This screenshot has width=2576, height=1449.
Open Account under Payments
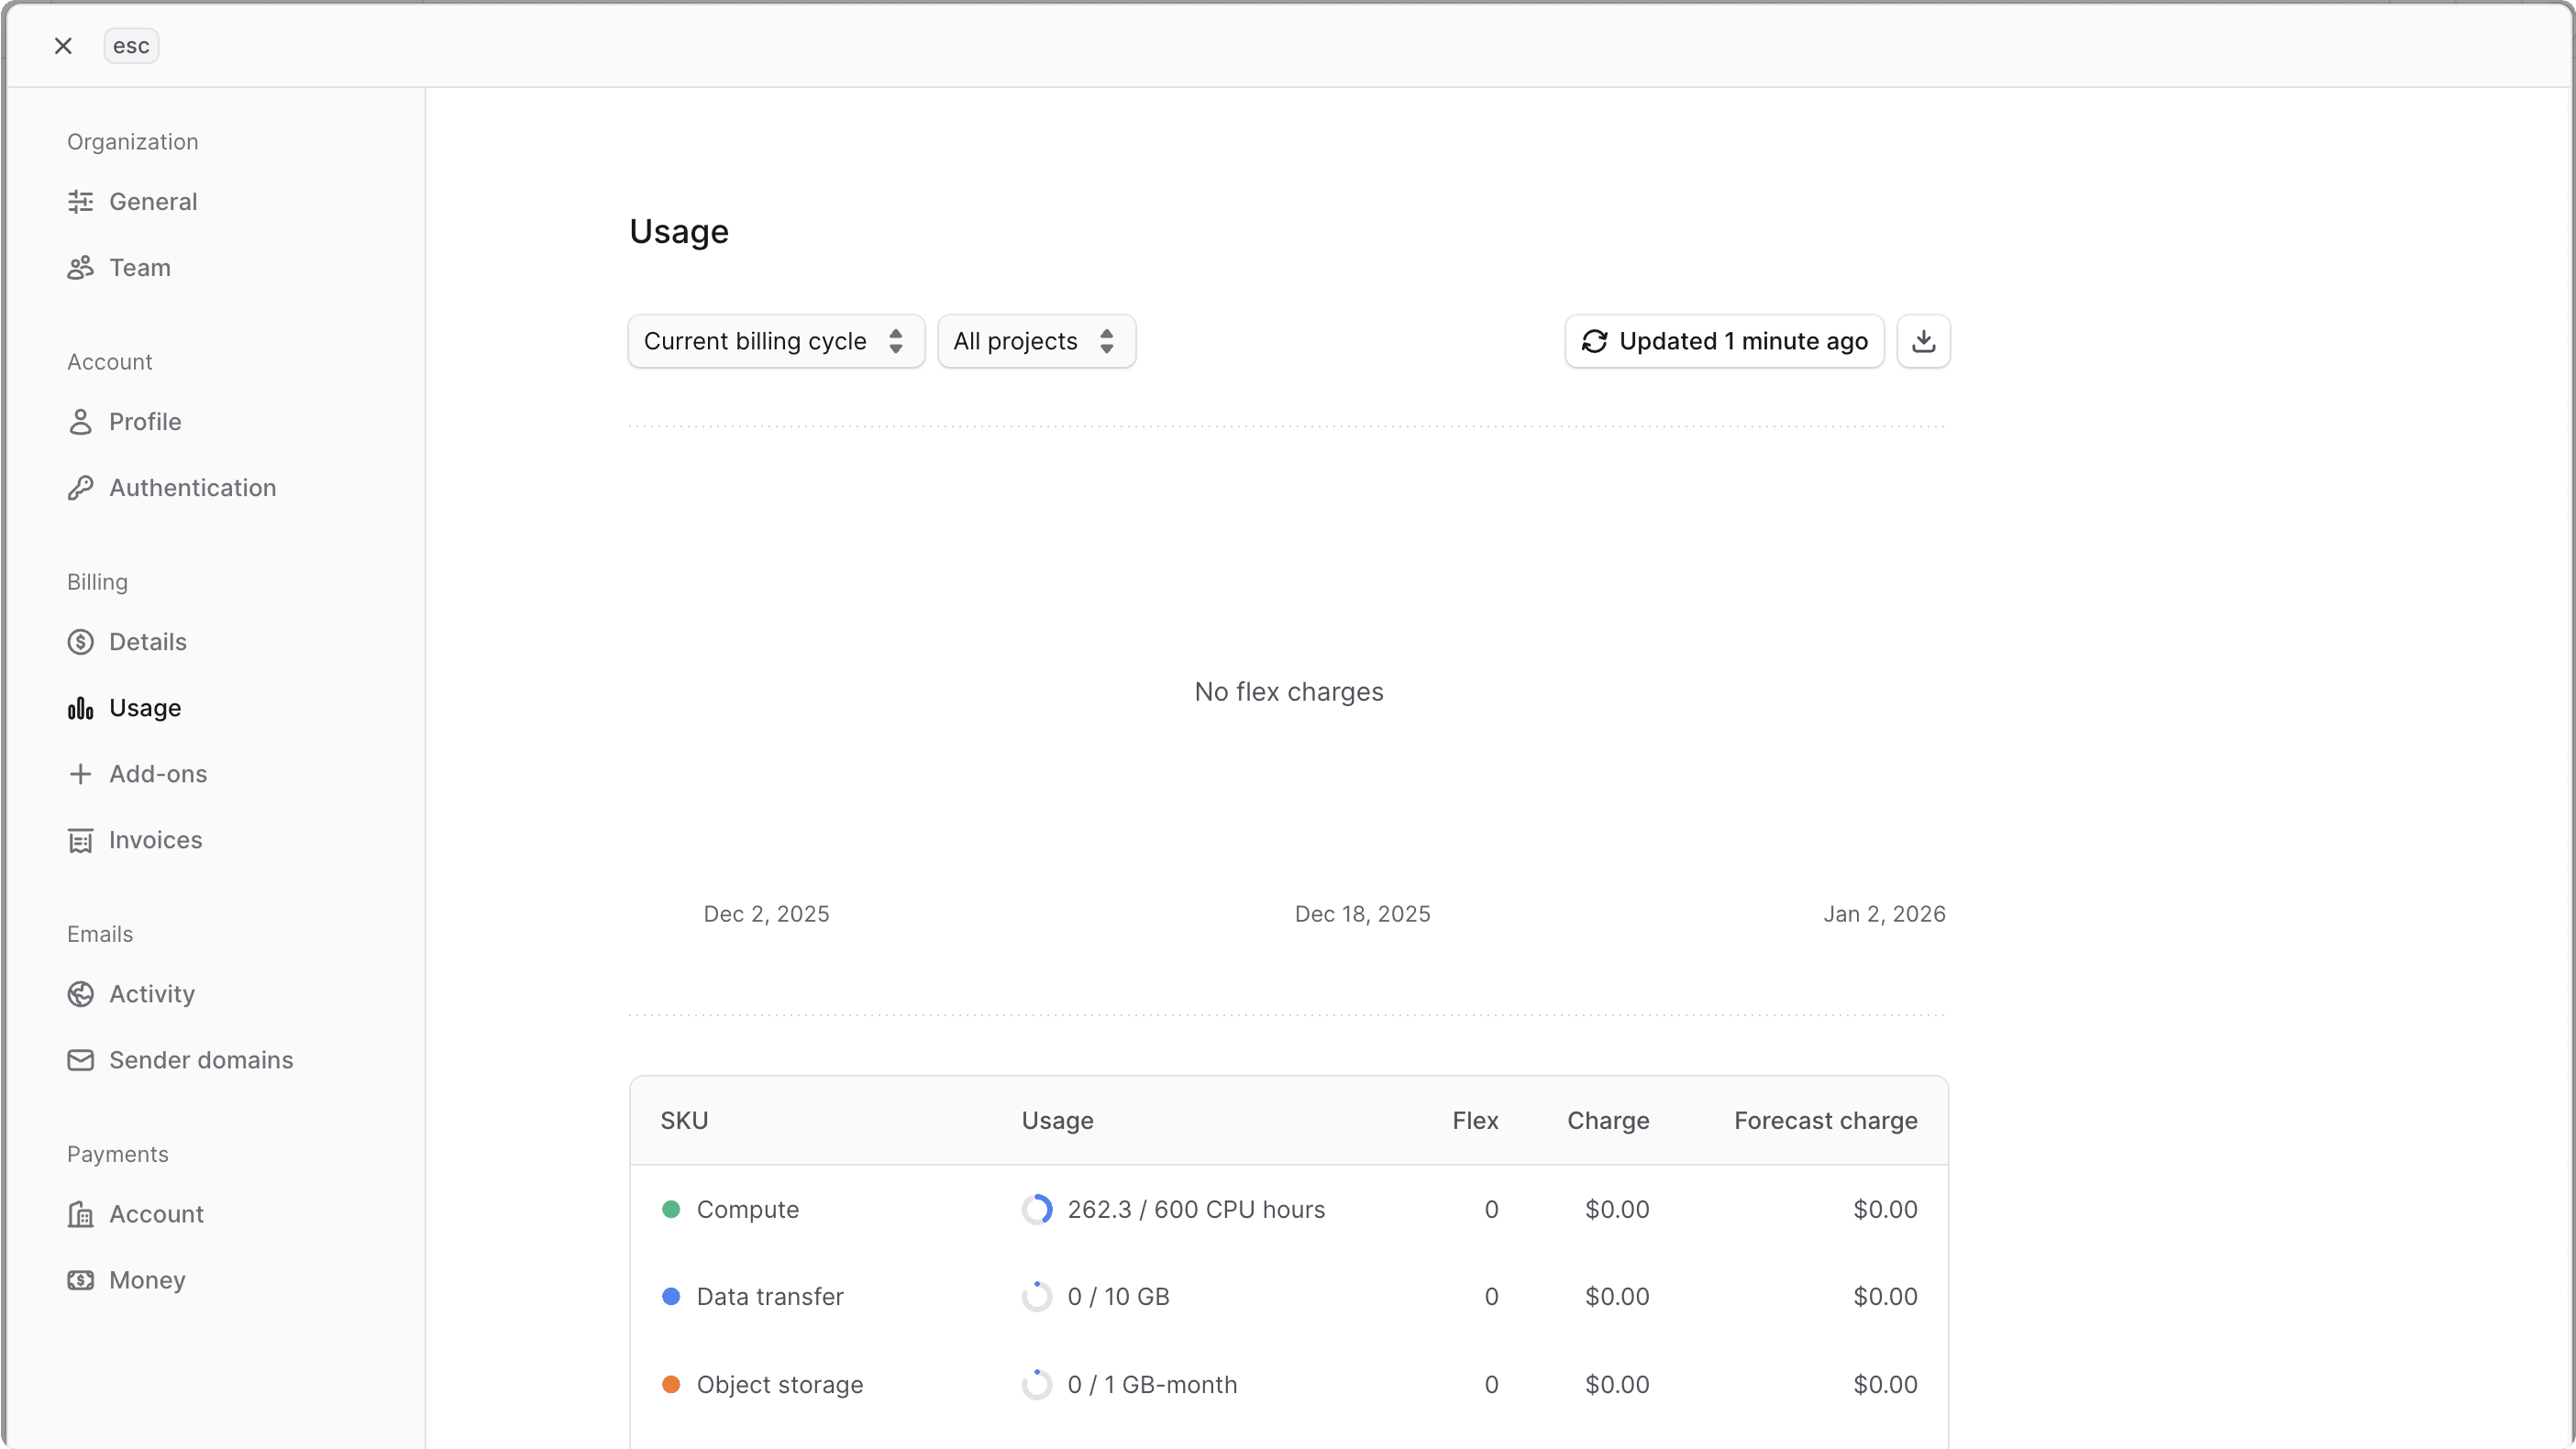click(x=137, y=1214)
